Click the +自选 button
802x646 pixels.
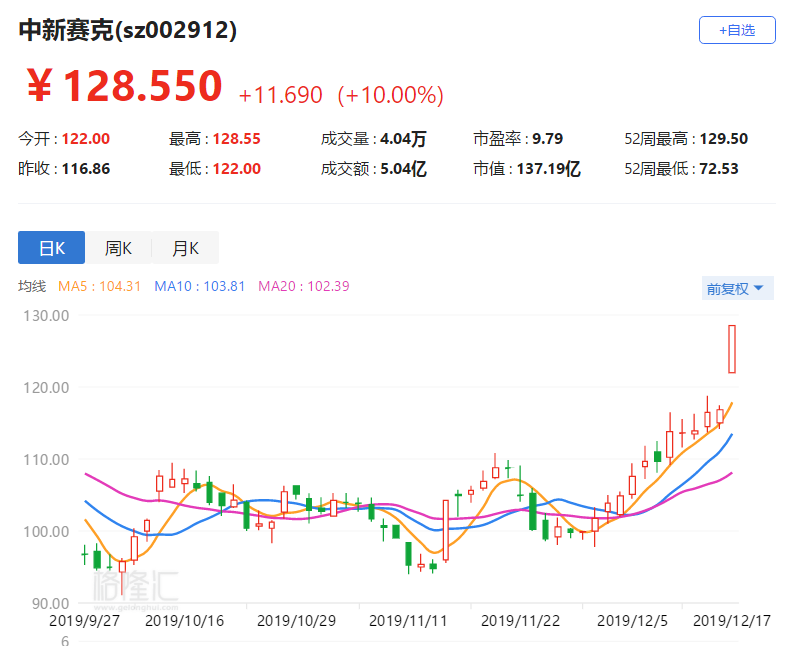[737, 30]
